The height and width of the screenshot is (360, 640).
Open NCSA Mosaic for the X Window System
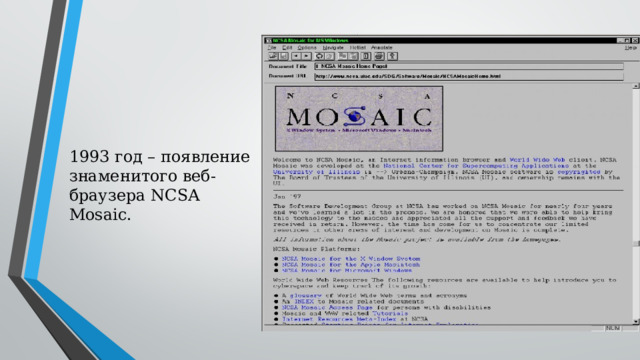(x=351, y=259)
